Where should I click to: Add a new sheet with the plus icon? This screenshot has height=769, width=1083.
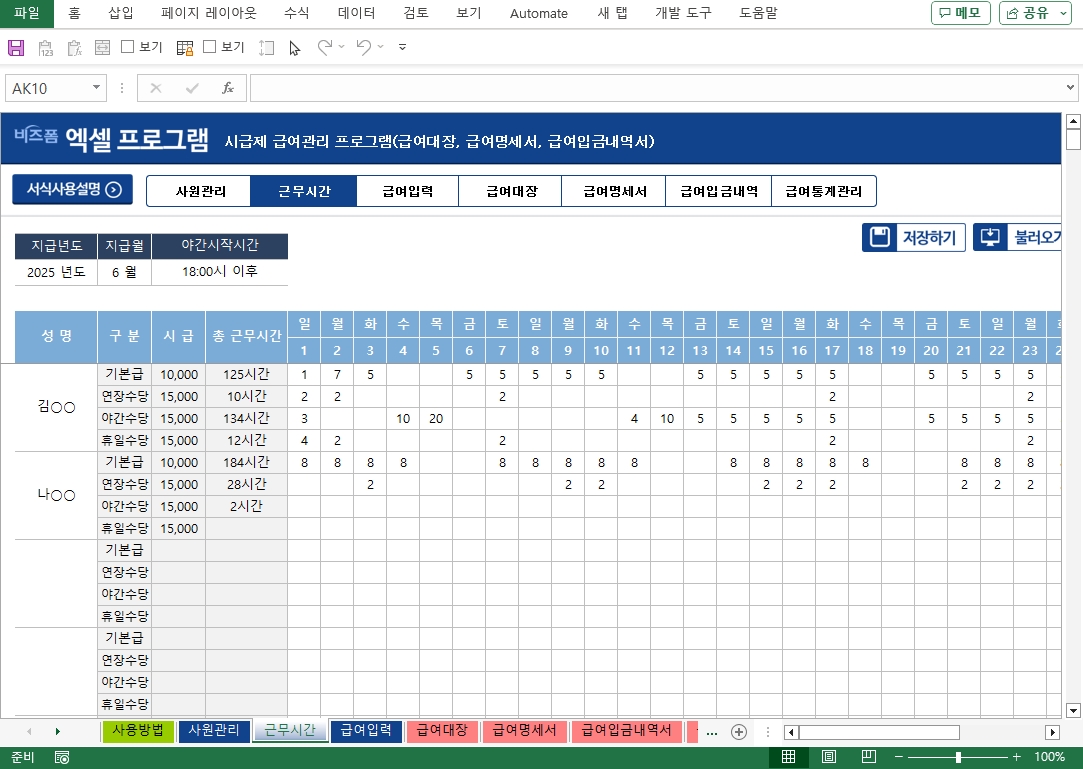pos(739,732)
